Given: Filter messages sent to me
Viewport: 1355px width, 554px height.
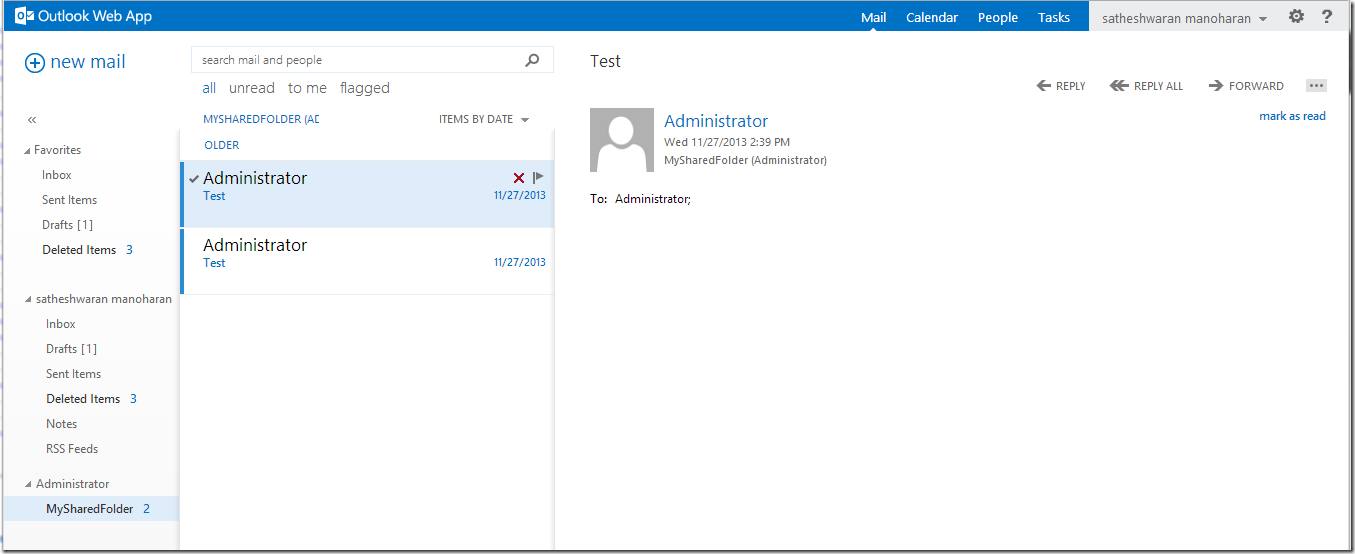Looking at the screenshot, I should click(307, 88).
